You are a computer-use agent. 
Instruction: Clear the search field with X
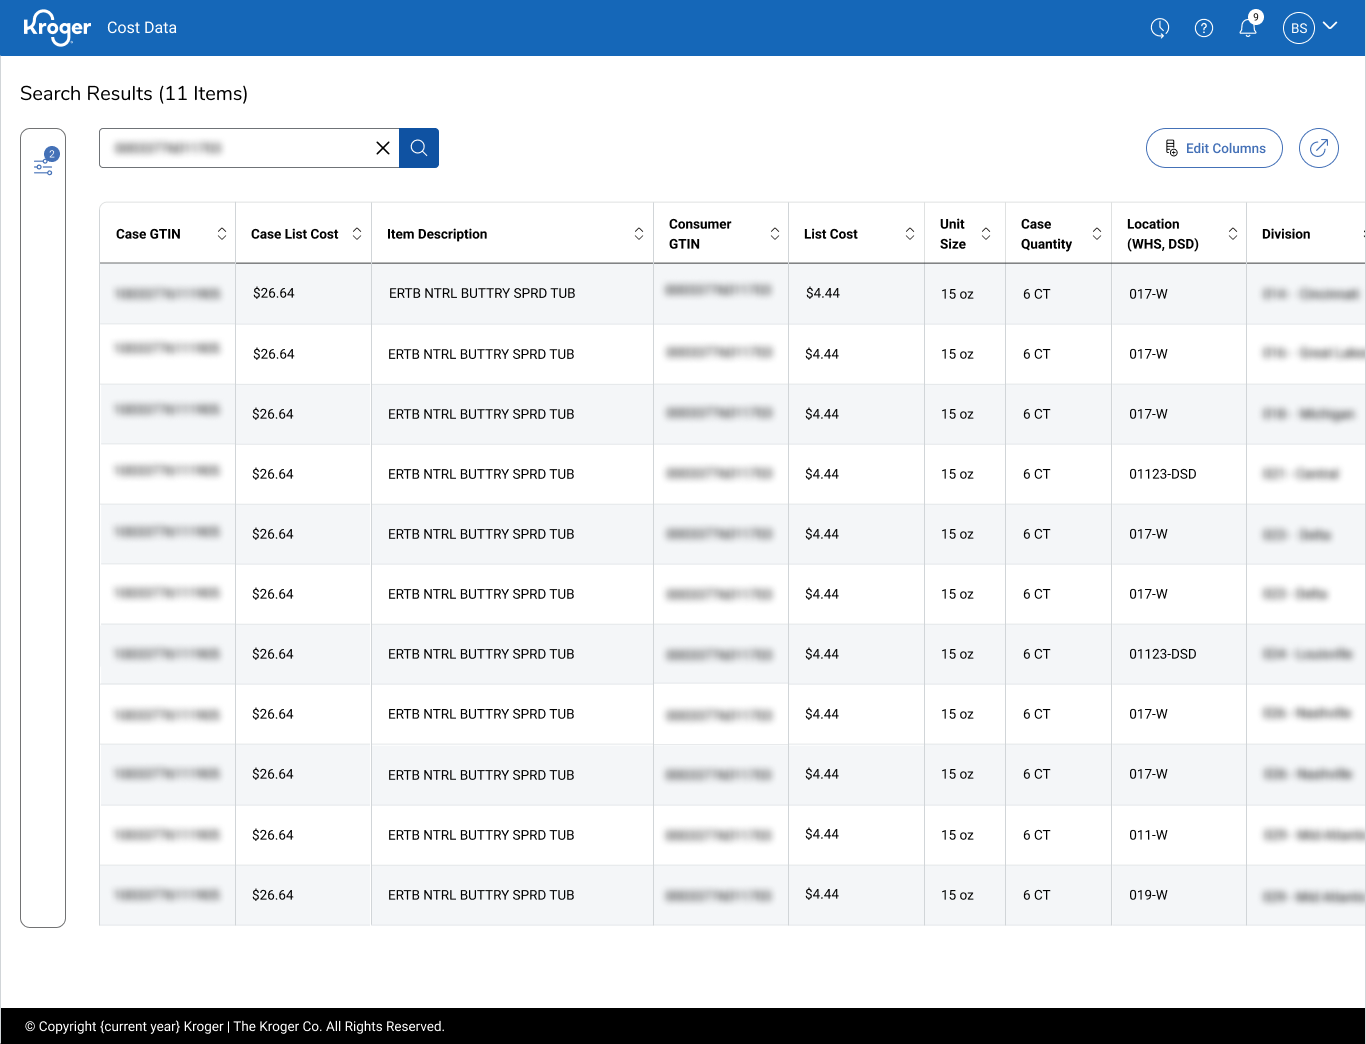tap(383, 148)
